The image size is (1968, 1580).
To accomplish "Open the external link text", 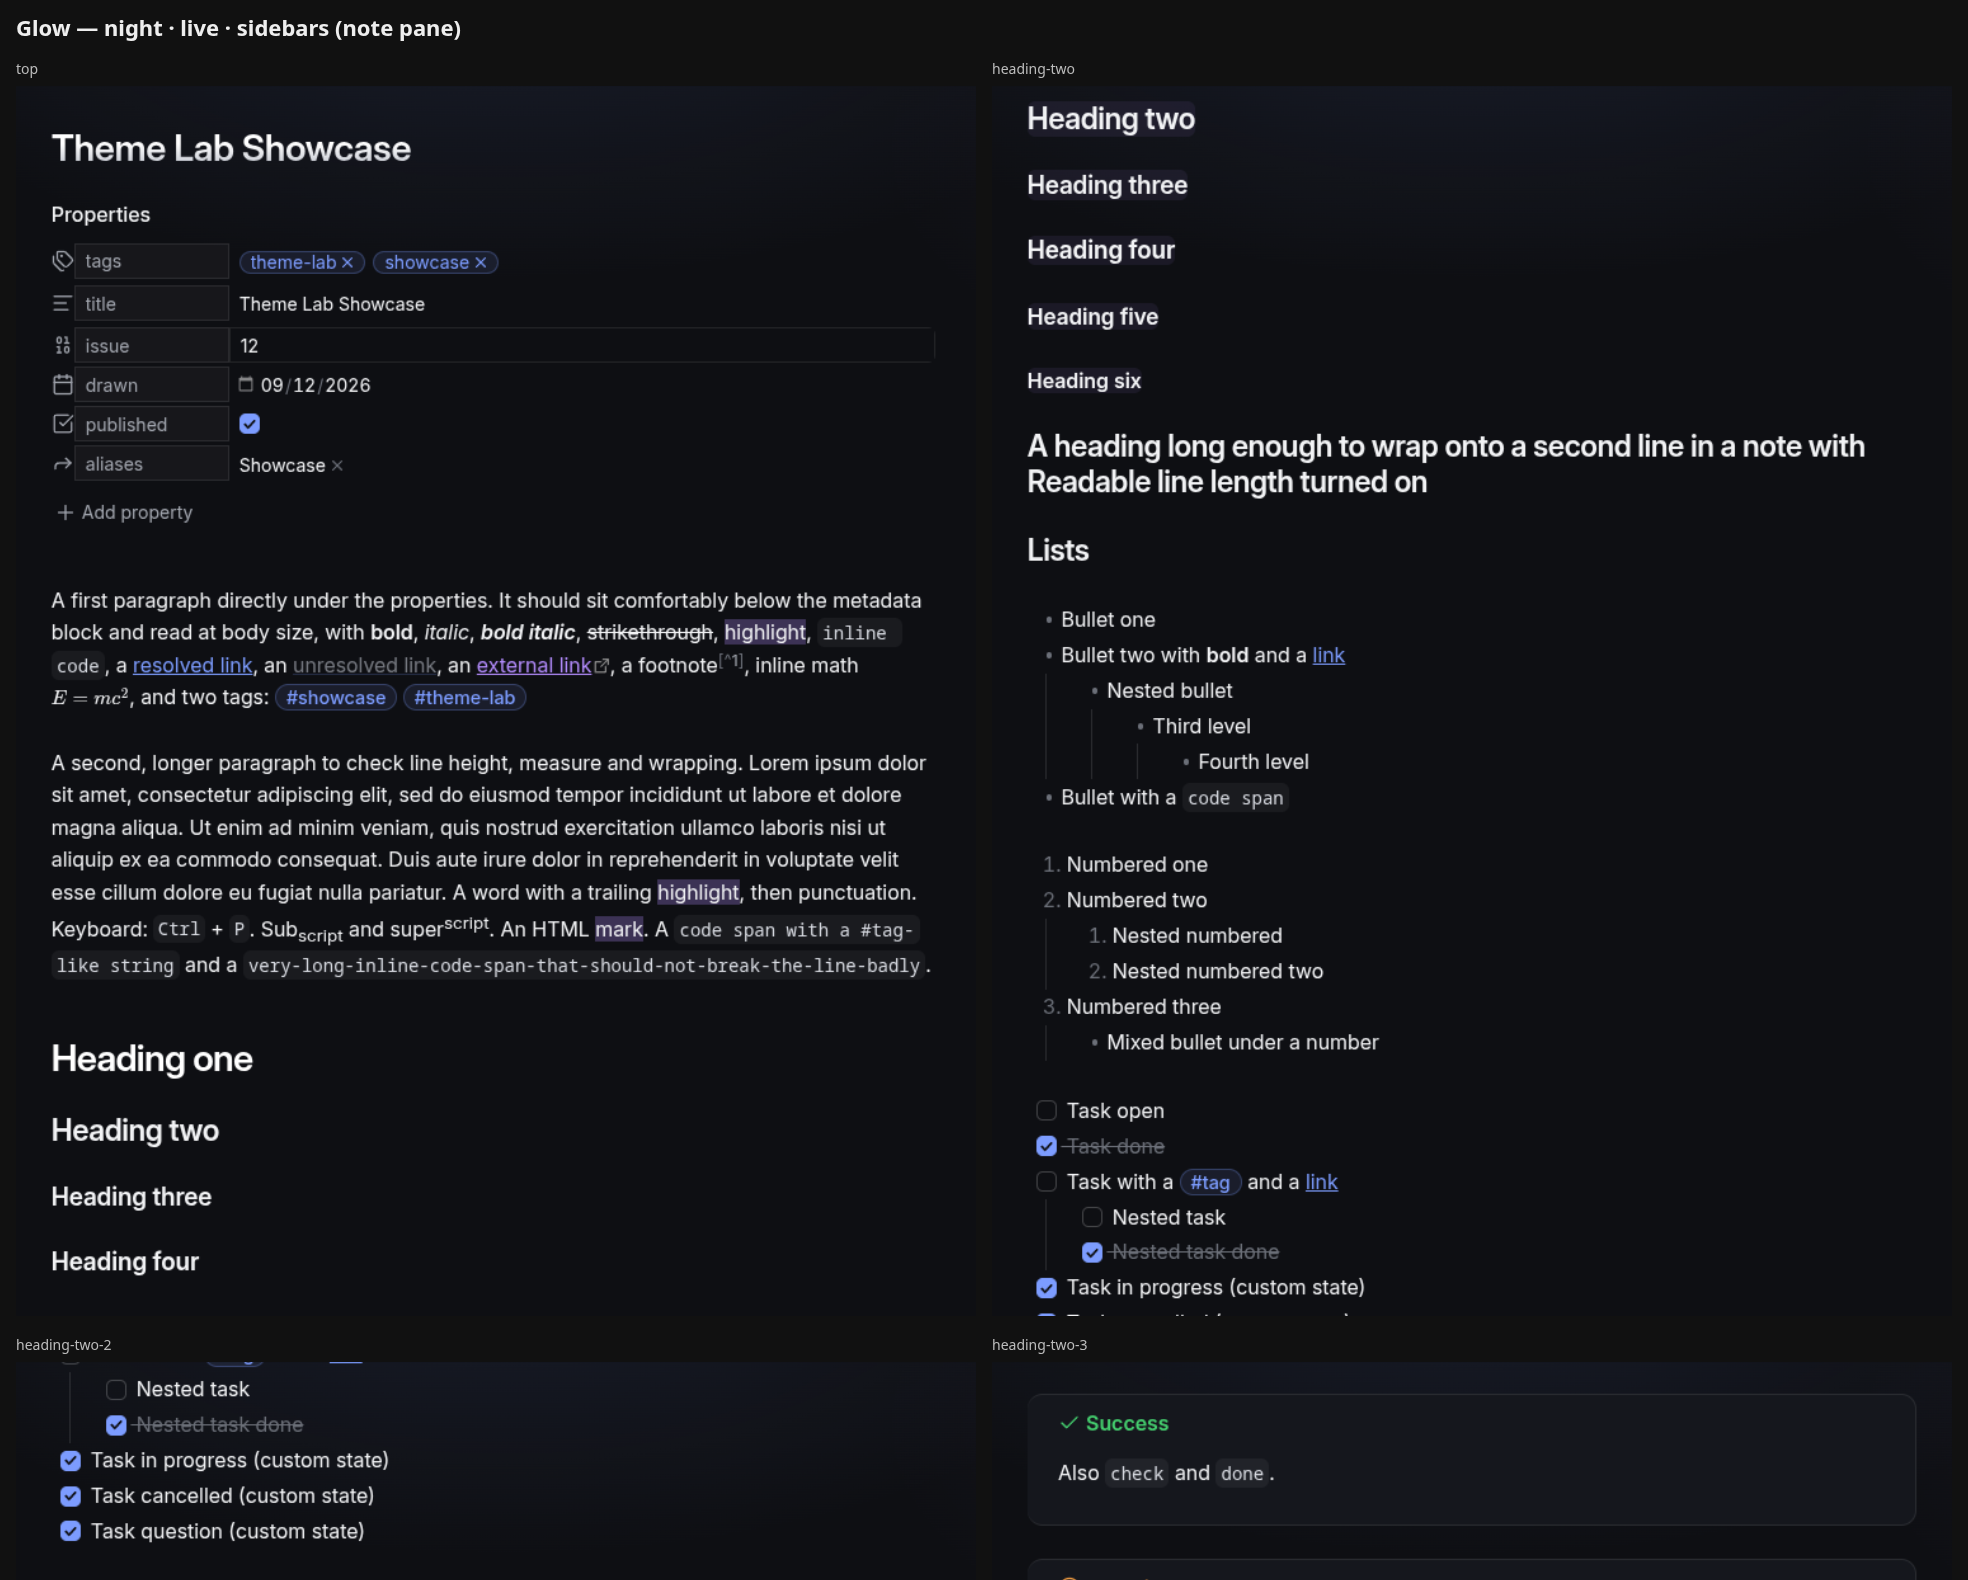I will tap(533, 665).
